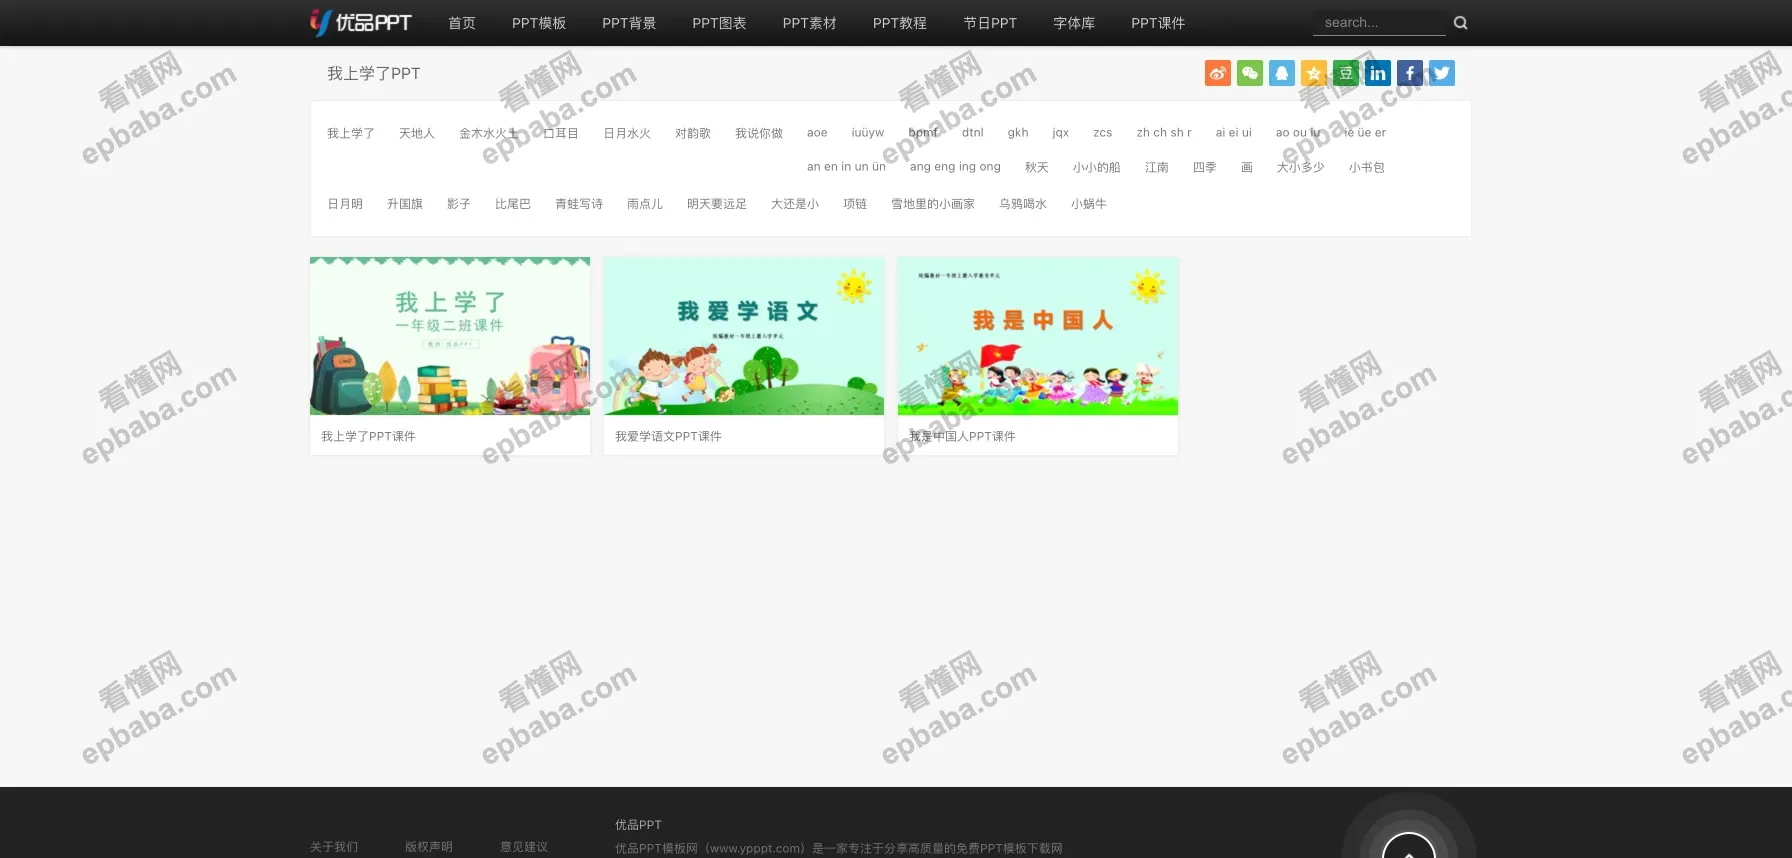Share page to Douban

click(x=1345, y=73)
